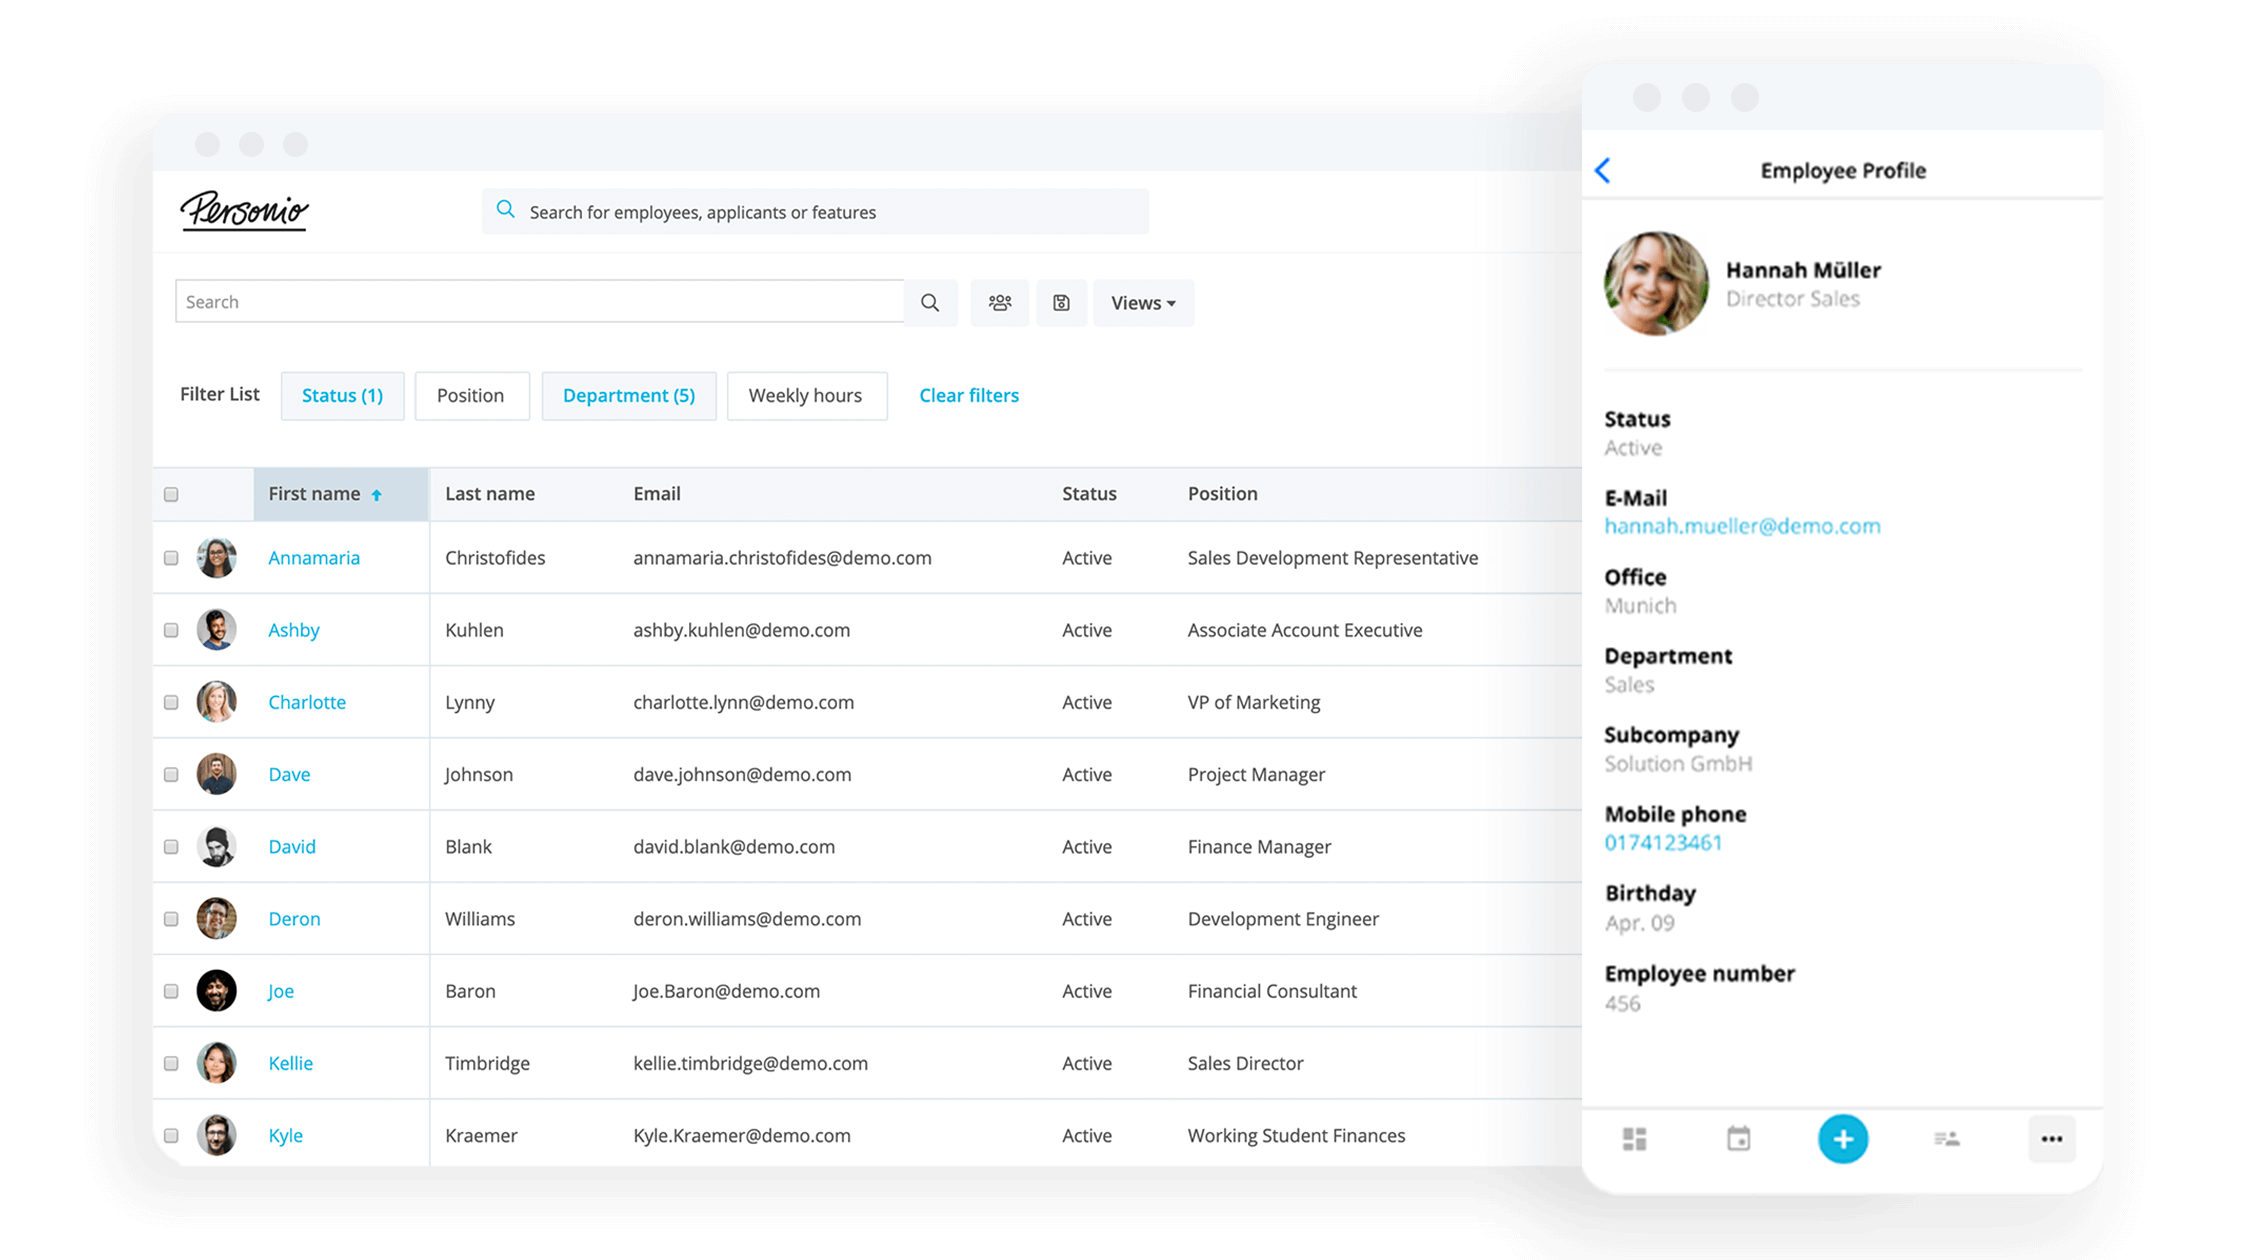Toggle the checkbox next to Annamaria

(x=172, y=557)
